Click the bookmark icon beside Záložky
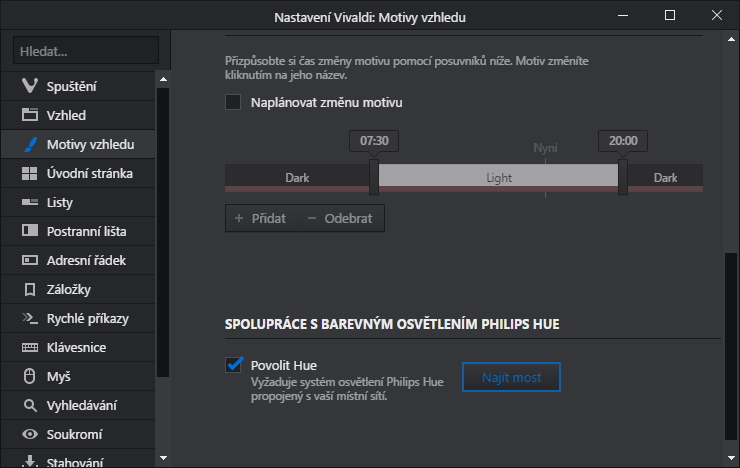Viewport: 740px width, 468px height. (x=29, y=290)
